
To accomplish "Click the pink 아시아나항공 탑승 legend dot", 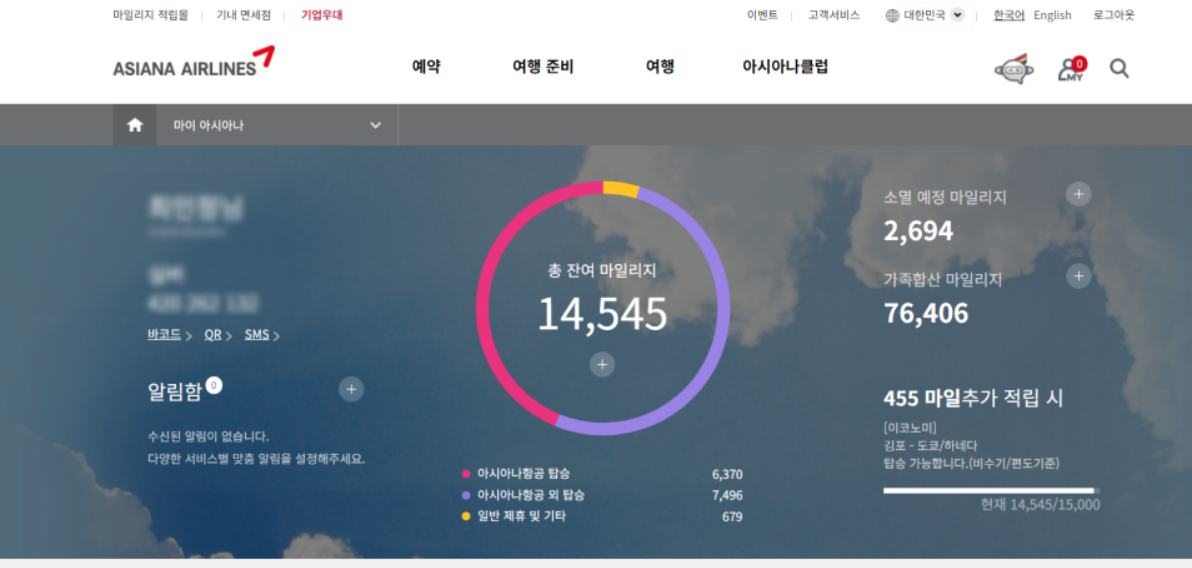I will [466, 474].
